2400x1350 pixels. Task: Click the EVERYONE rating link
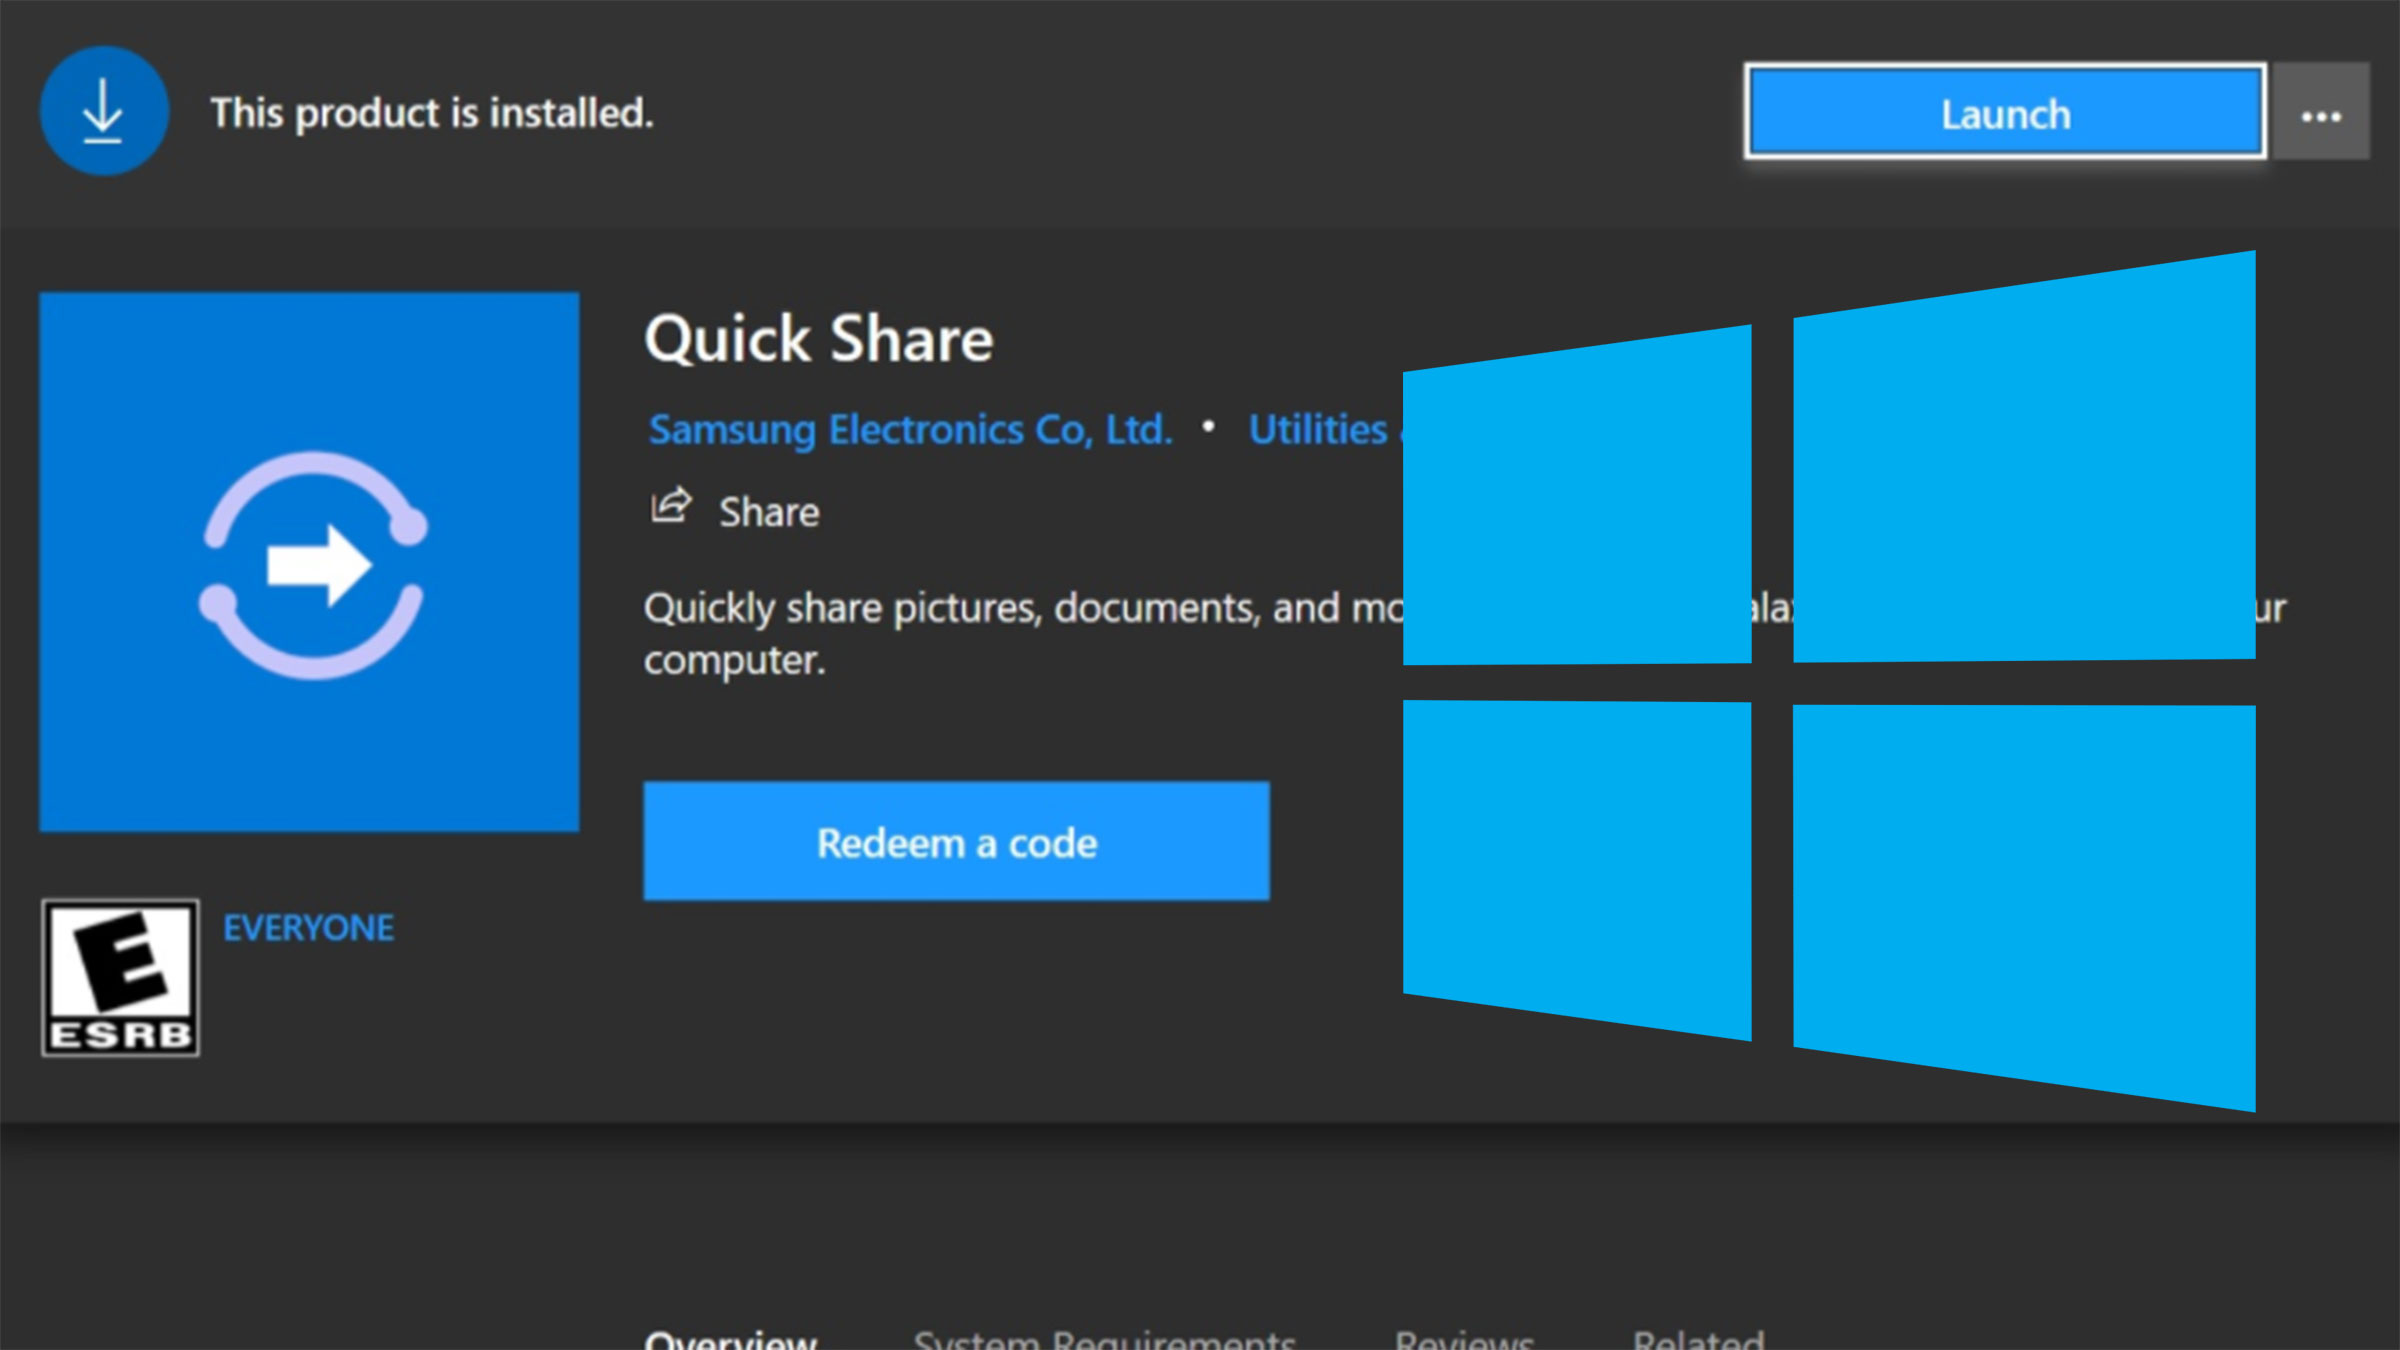308,928
